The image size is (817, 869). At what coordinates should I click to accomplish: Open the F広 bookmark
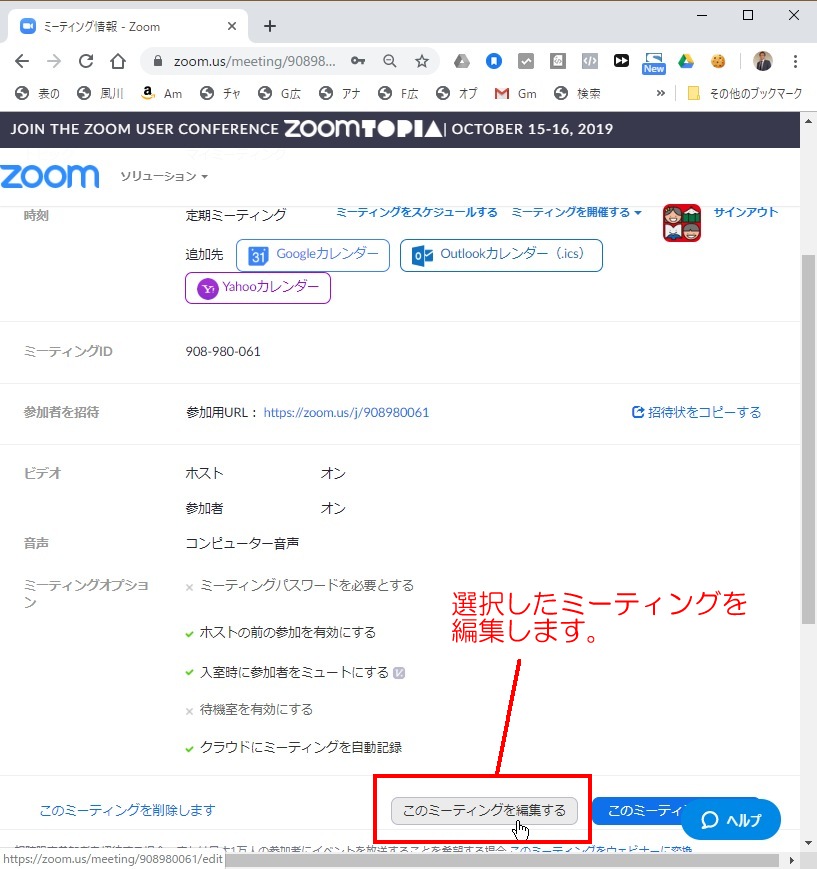coord(398,94)
